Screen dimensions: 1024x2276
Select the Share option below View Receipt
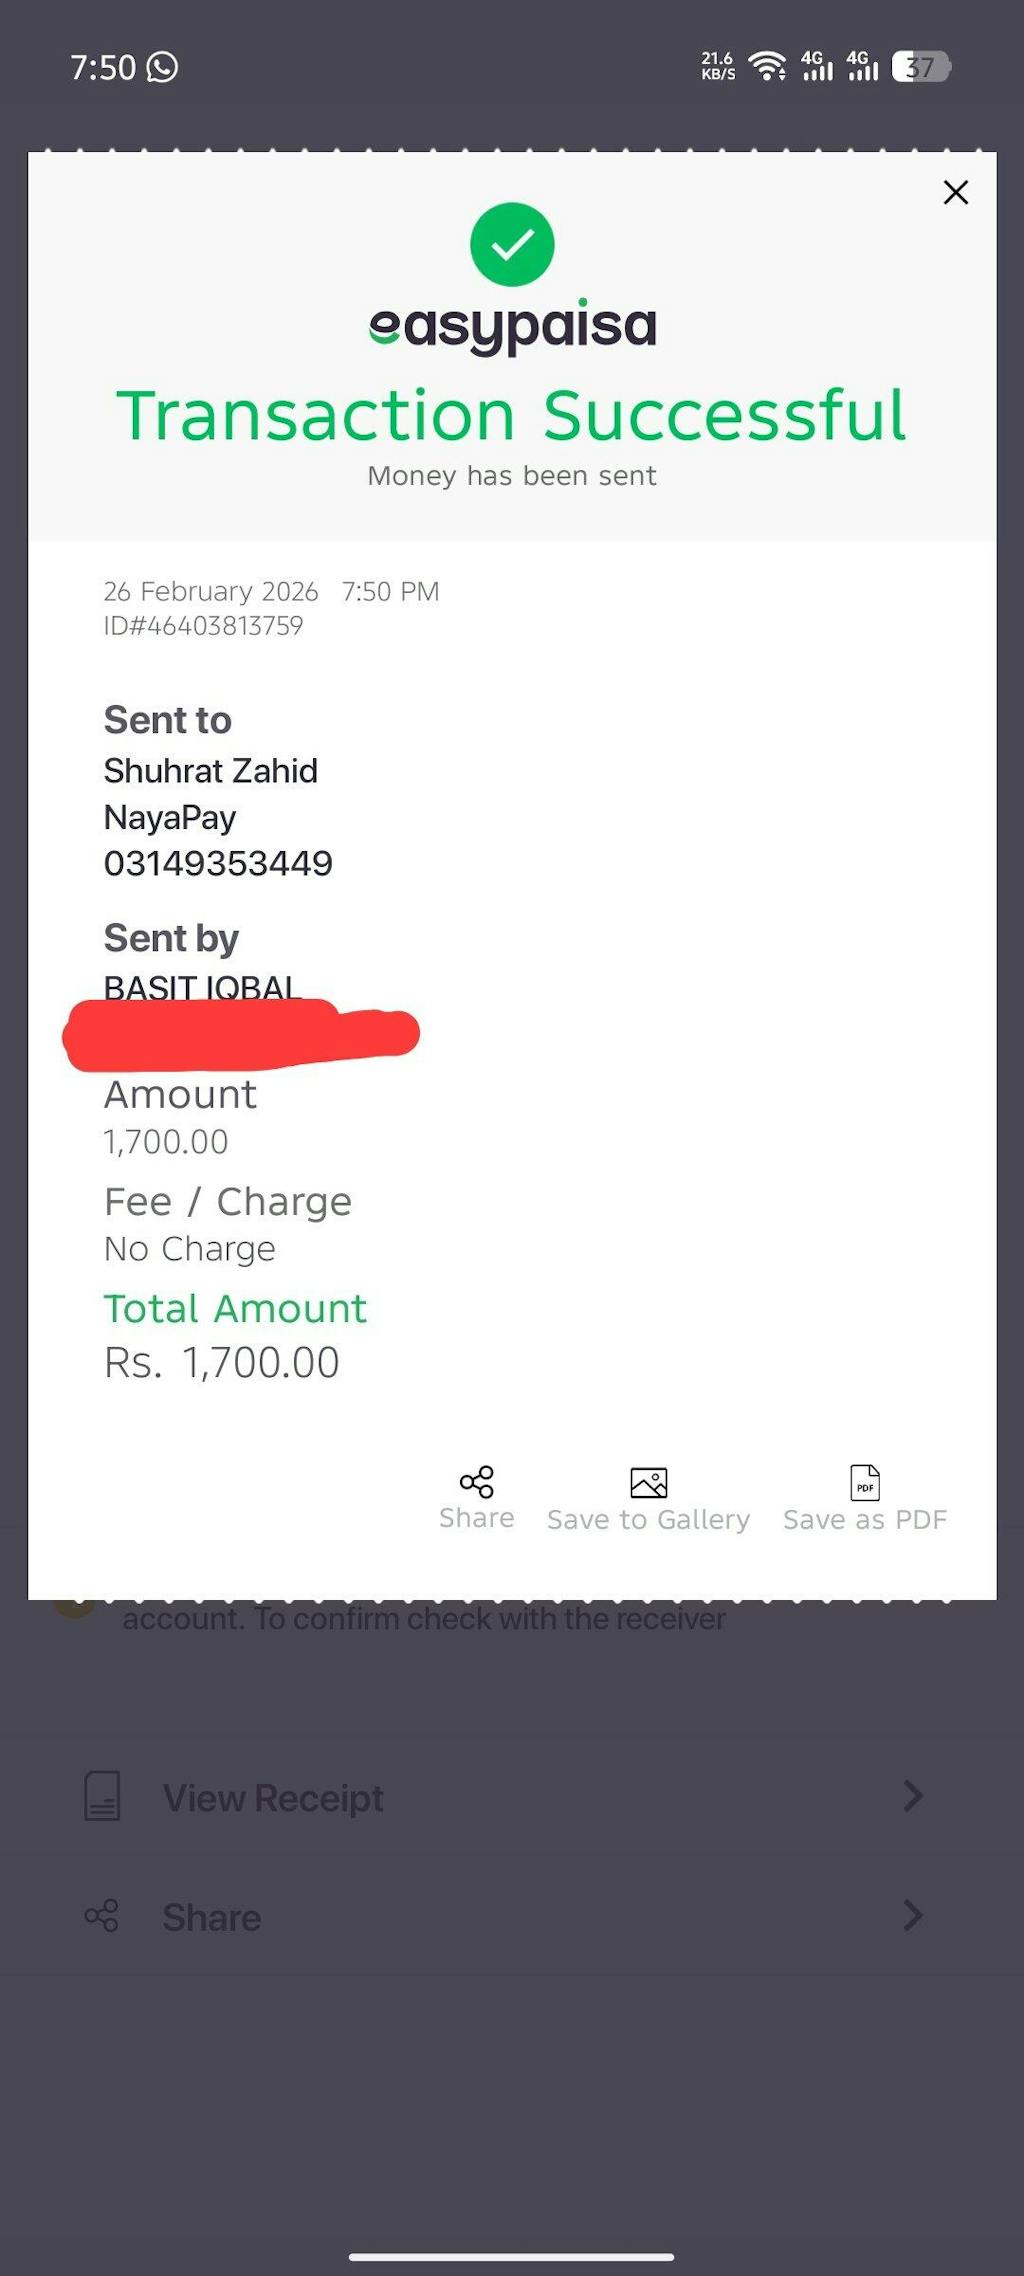pos(212,1918)
